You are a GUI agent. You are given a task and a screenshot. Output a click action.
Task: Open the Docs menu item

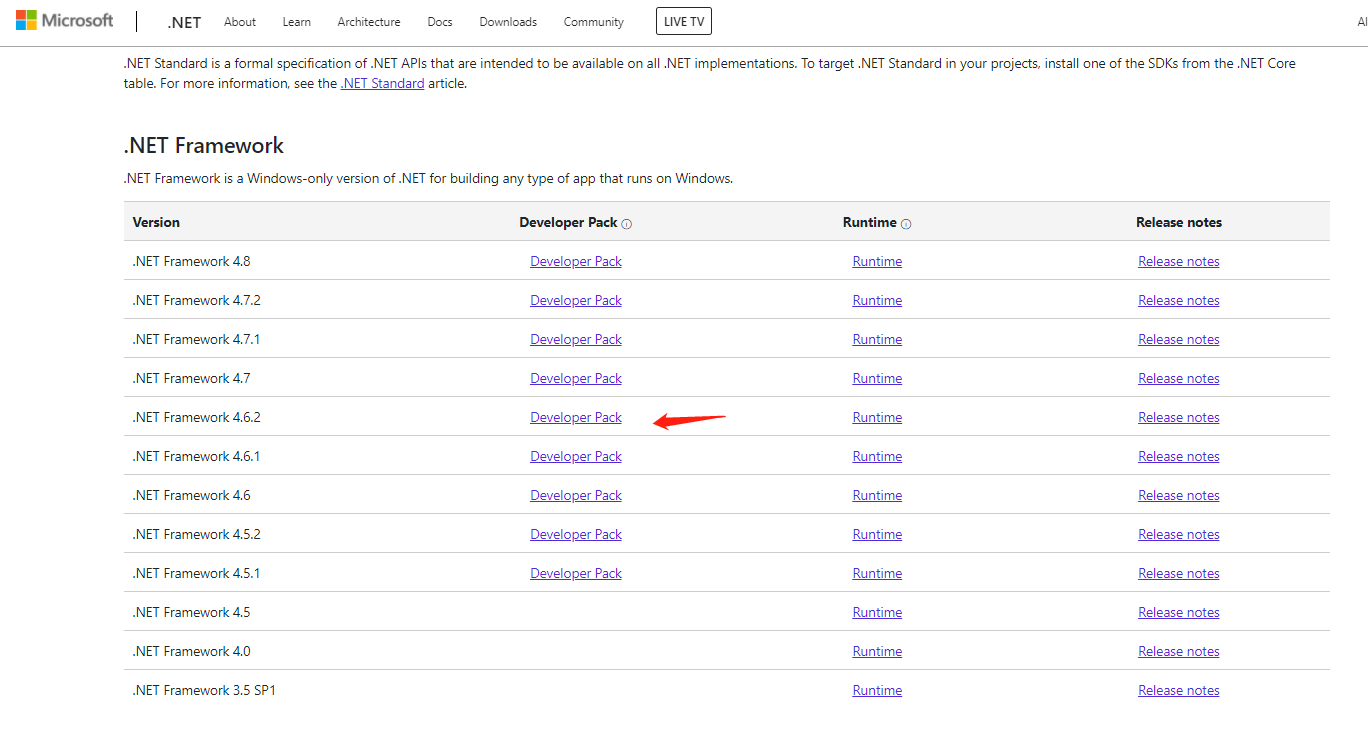coord(440,22)
